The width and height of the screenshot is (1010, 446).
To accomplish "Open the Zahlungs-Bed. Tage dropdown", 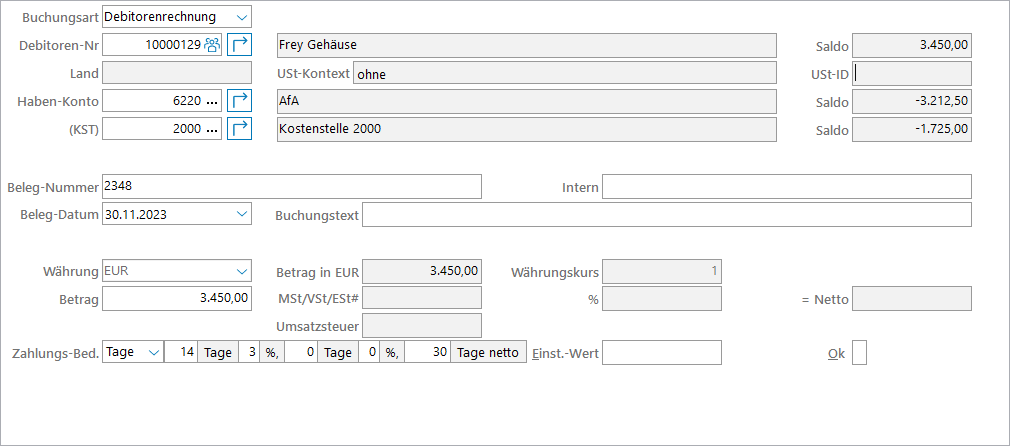I will 153,353.
